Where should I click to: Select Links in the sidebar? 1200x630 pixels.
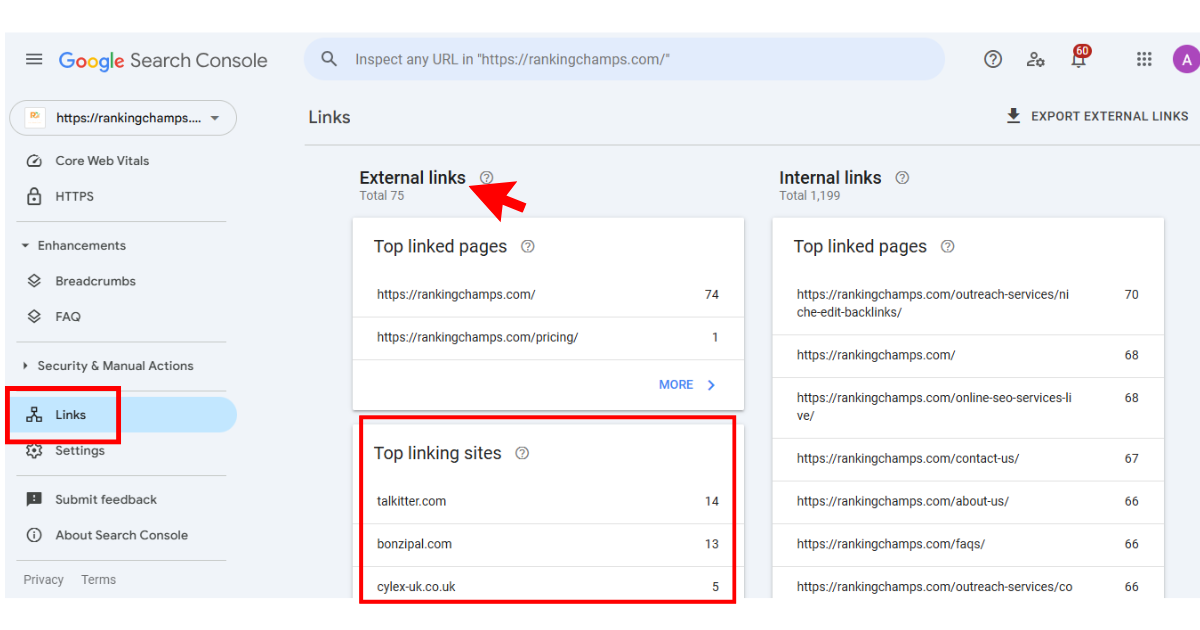coord(119,415)
